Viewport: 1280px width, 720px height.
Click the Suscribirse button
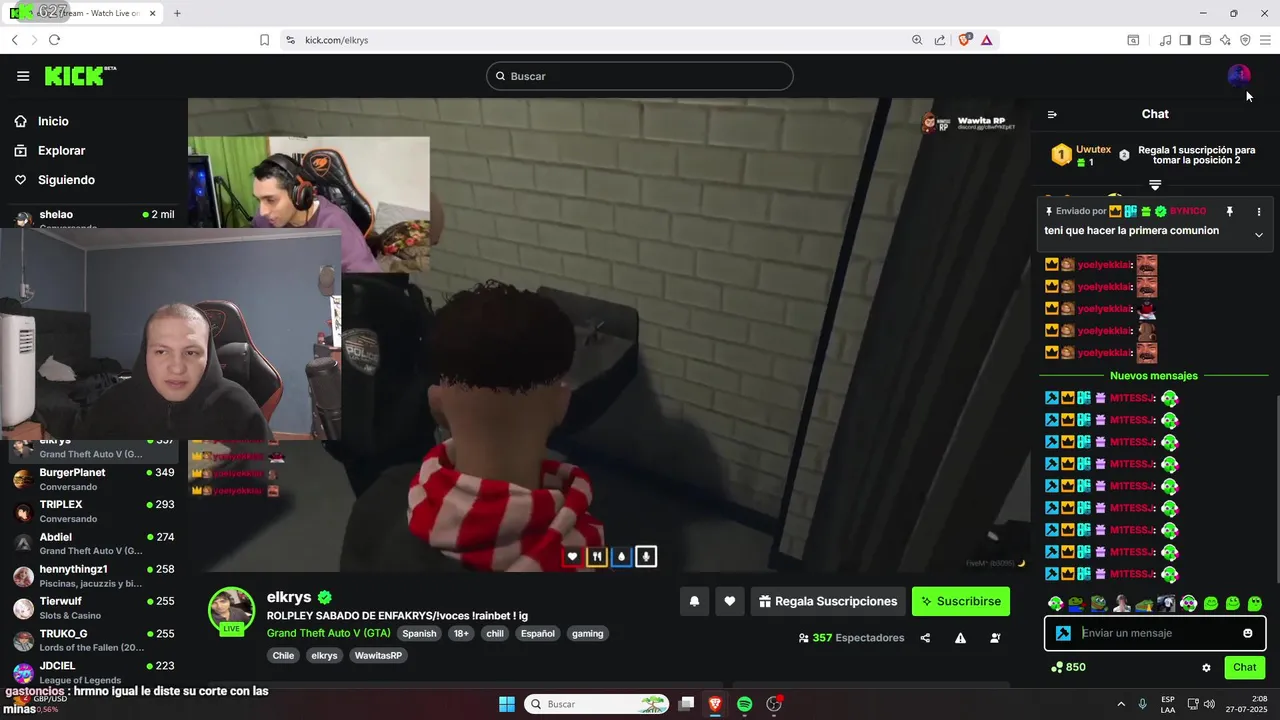click(961, 601)
